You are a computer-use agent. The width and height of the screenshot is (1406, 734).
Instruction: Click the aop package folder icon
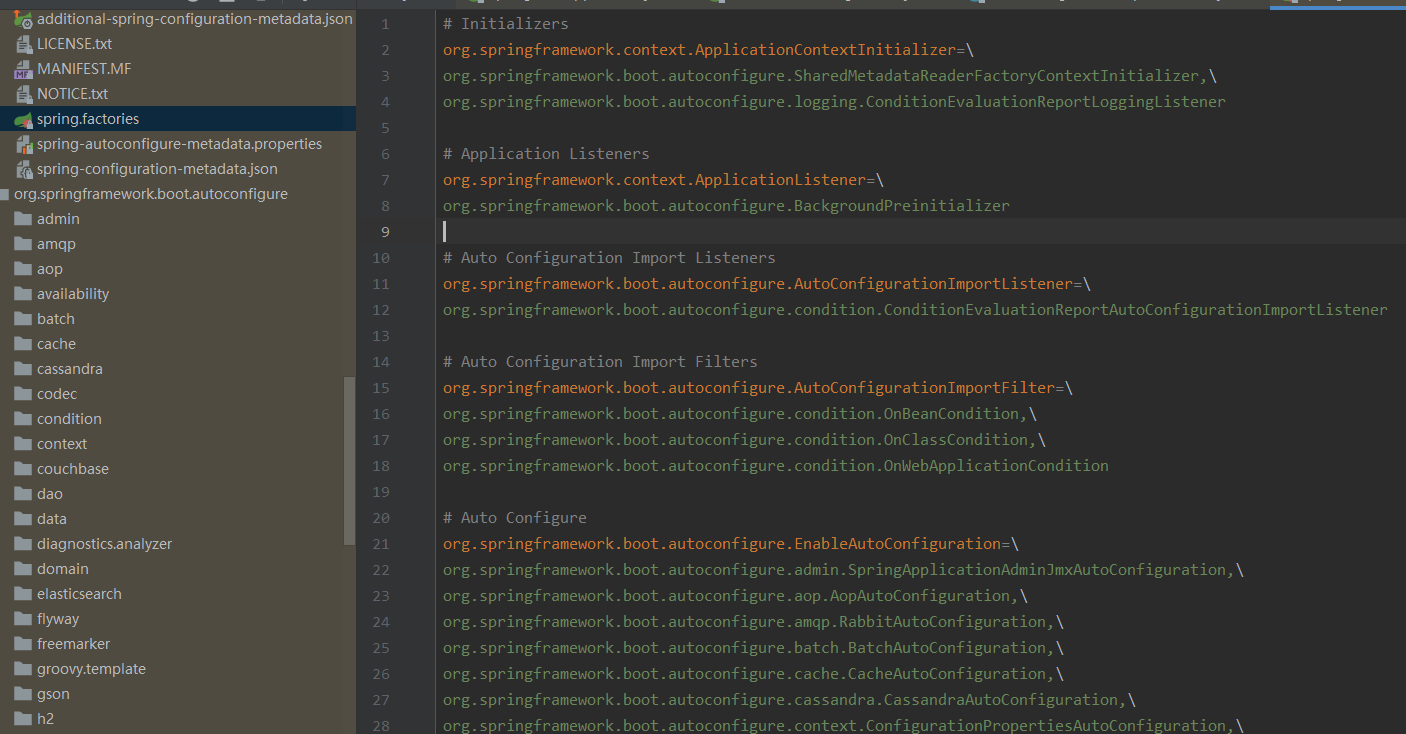click(23, 269)
